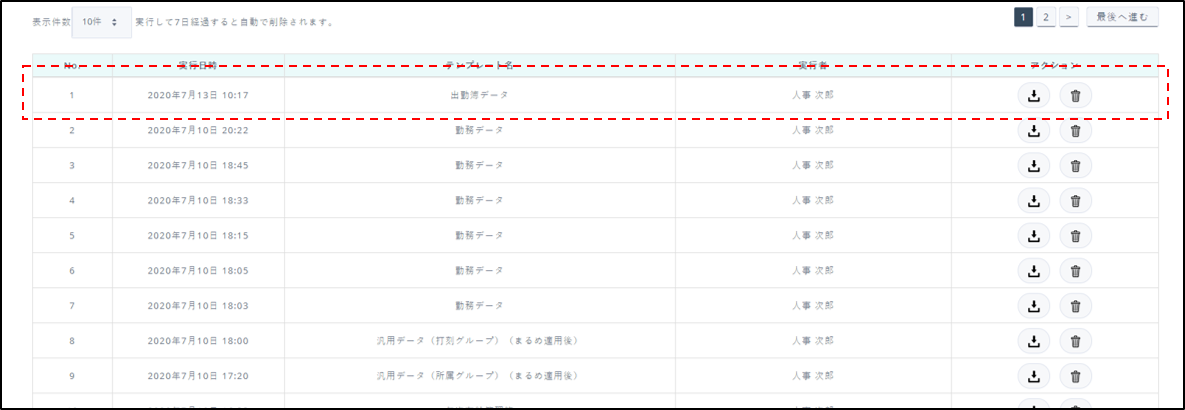Viewport: 1185px width, 410px height.
Task: Download row 9 汎用データ（所属グループ） file
Action: tap(1034, 376)
